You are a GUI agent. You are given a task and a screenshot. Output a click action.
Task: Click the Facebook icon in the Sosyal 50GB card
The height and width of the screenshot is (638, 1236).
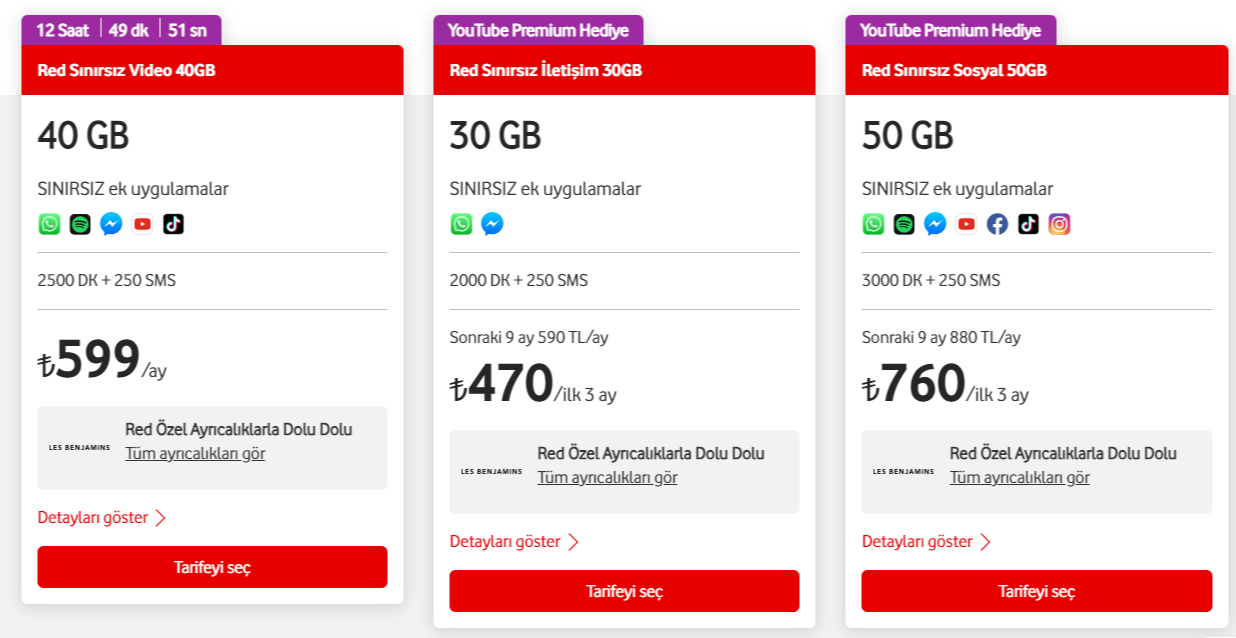997,224
